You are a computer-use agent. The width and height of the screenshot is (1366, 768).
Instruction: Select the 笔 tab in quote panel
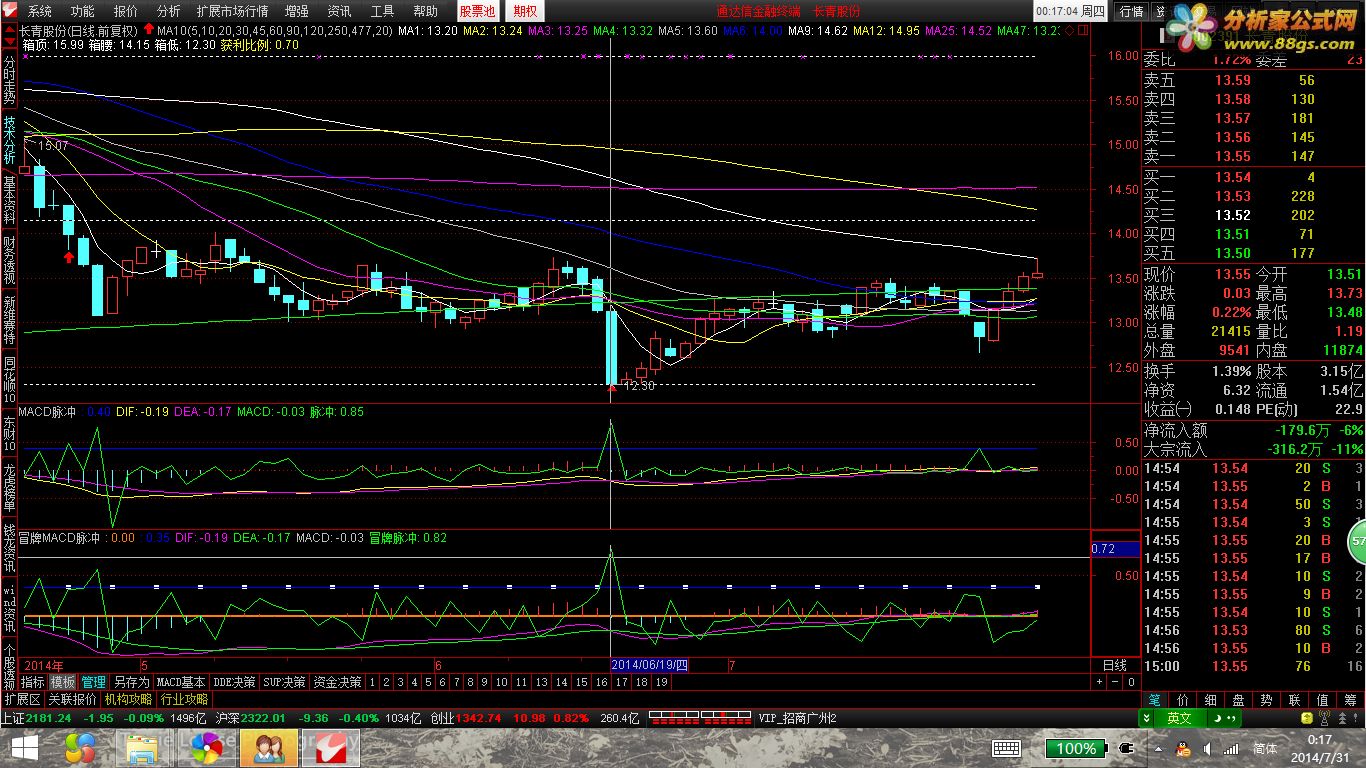pyautogui.click(x=1155, y=700)
